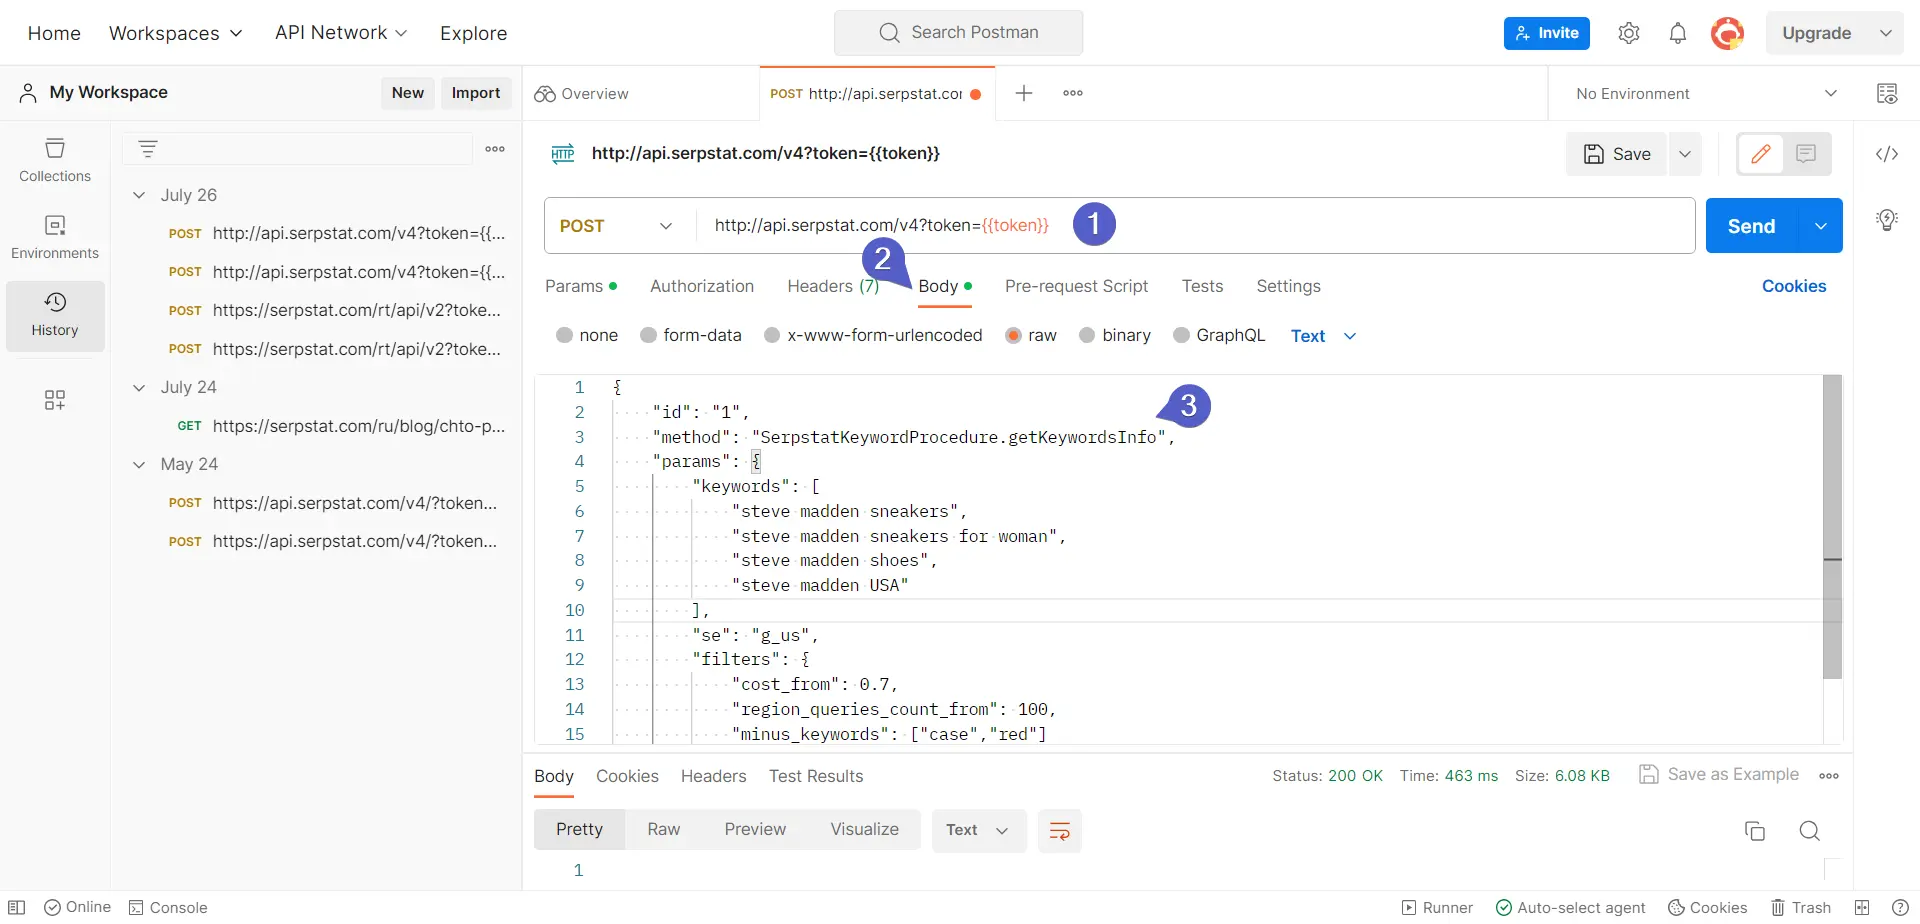Open the environment quick look icon
Viewport: 1920px width, 924px height.
click(1887, 93)
